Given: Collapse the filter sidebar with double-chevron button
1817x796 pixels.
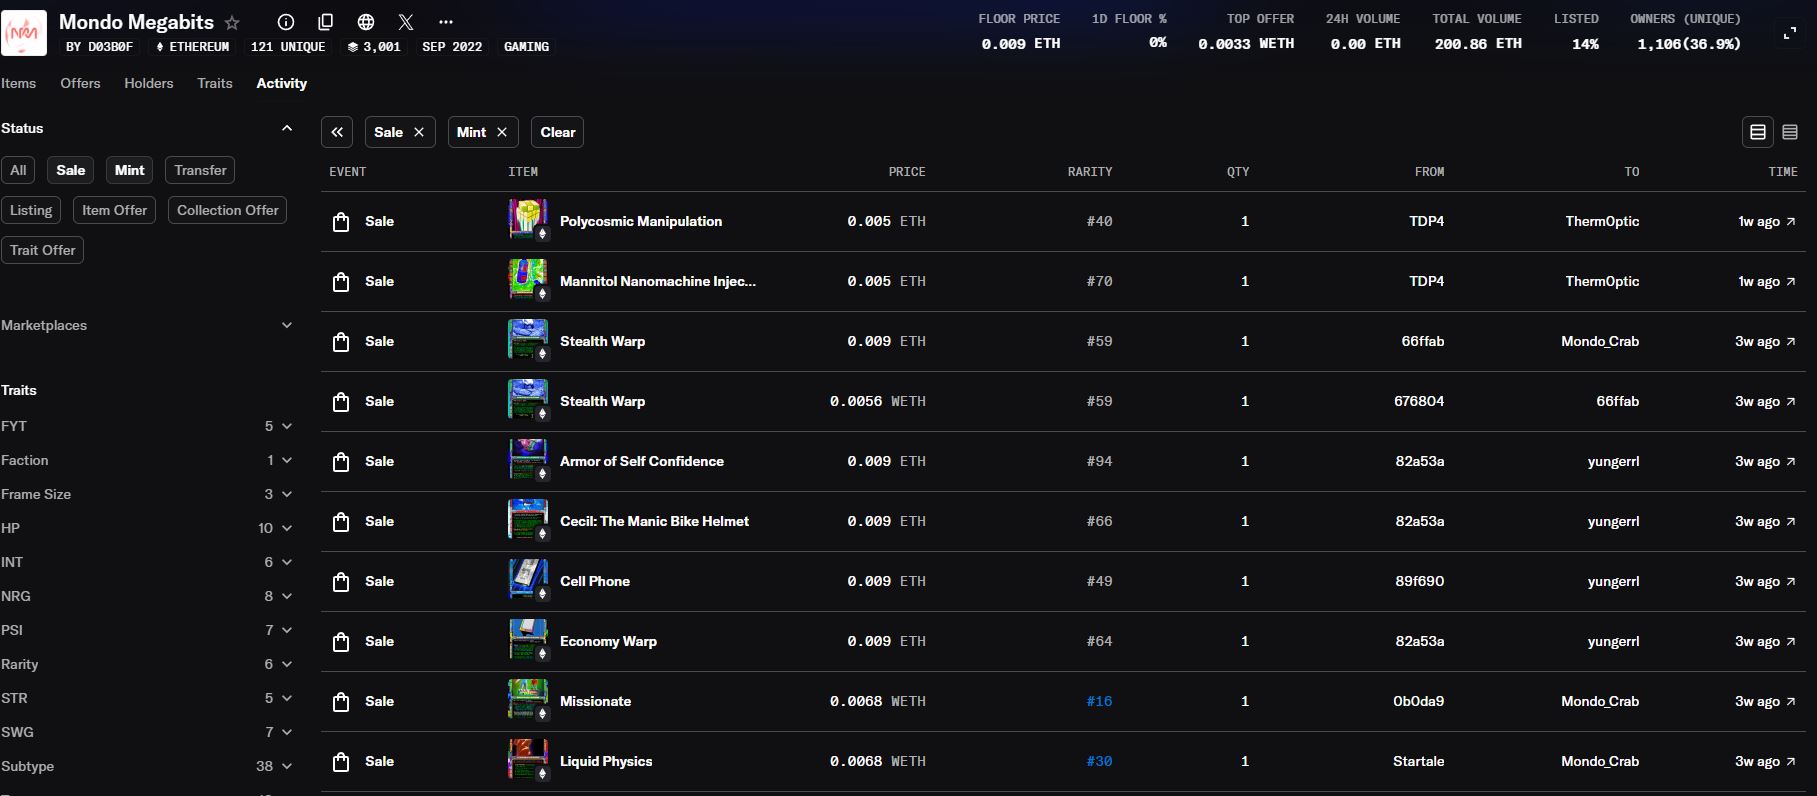Looking at the screenshot, I should tap(337, 132).
